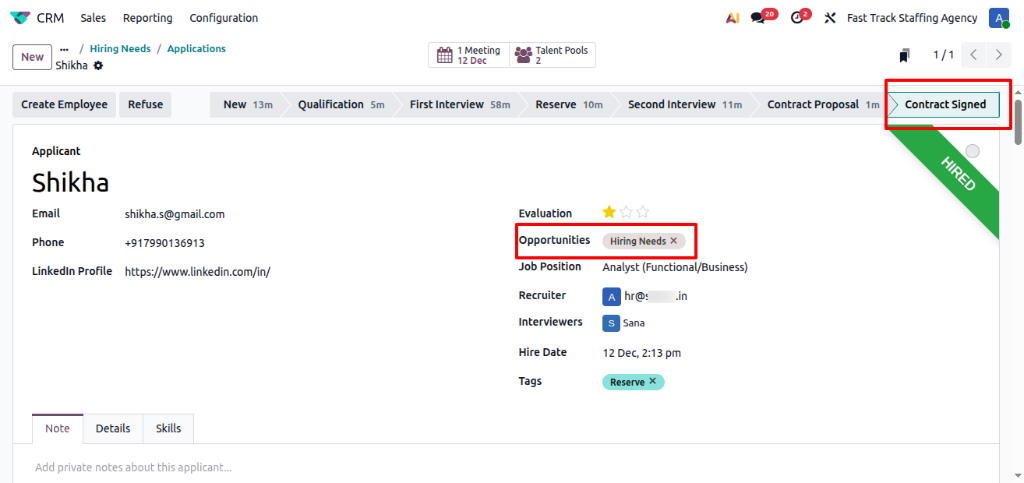
Task: Go to next record arrow
Action: (x=998, y=55)
